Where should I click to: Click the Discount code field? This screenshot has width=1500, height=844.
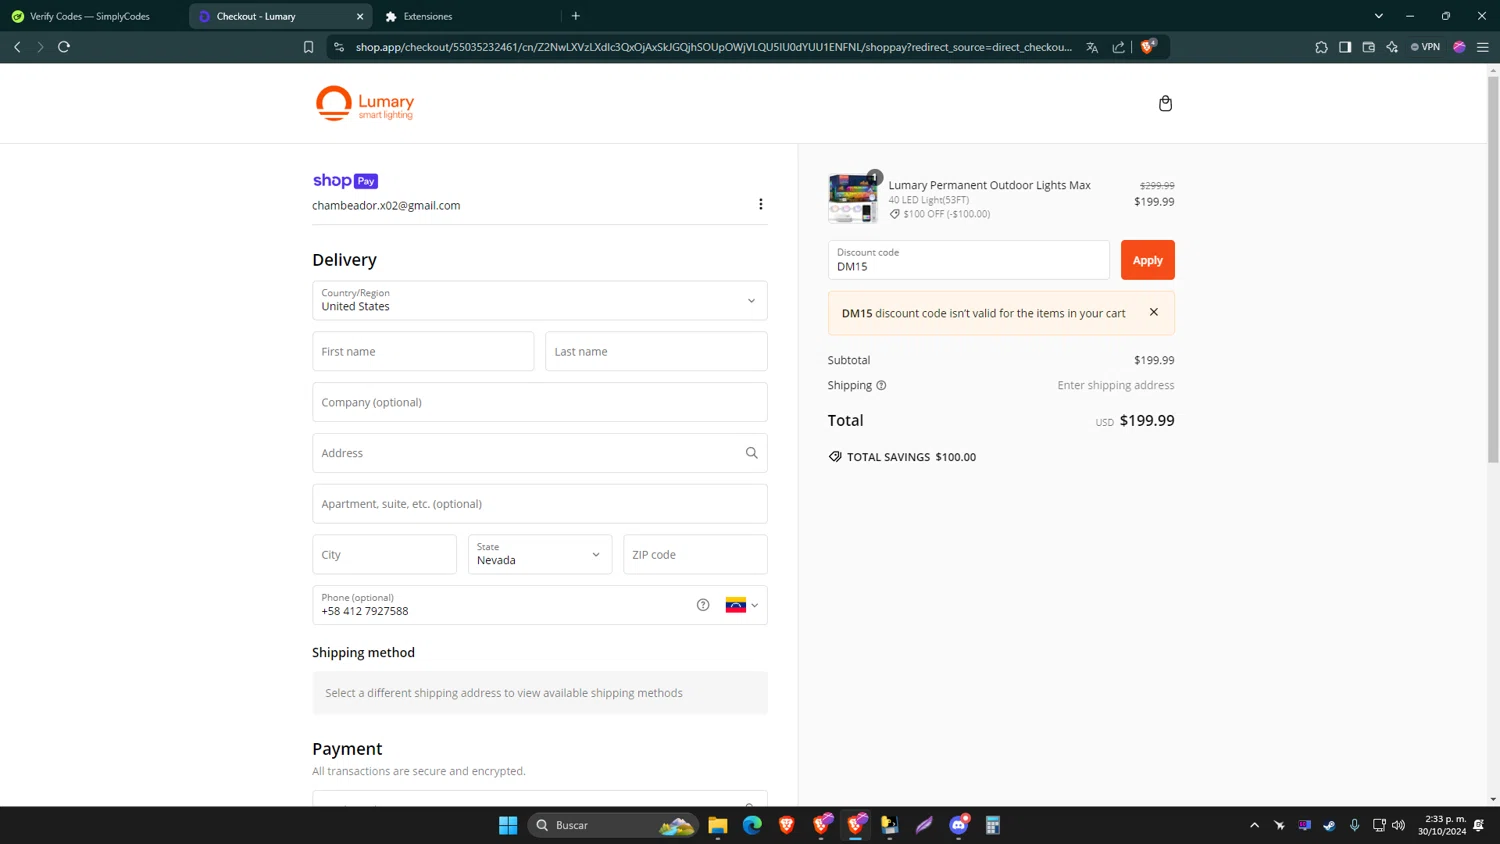pos(968,260)
